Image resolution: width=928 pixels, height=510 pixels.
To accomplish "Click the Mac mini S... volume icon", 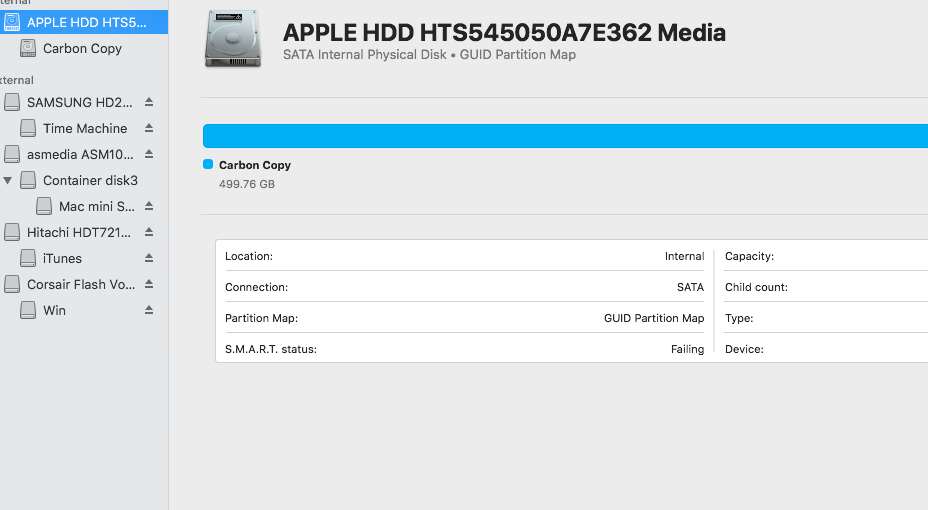I will click(x=44, y=206).
